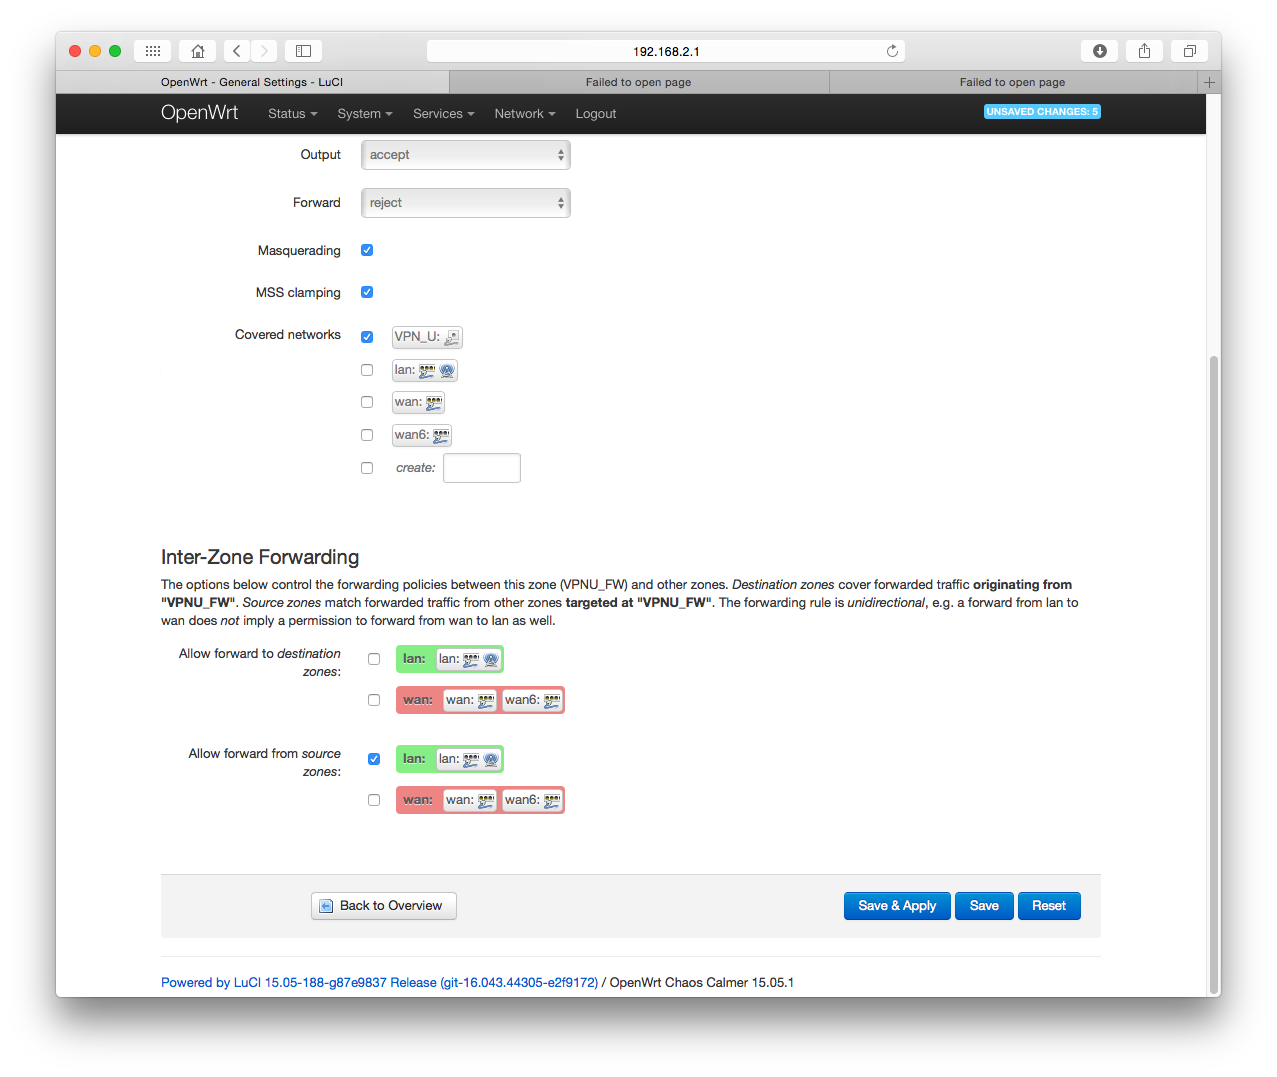Check lan covered network checkbox

[367, 370]
